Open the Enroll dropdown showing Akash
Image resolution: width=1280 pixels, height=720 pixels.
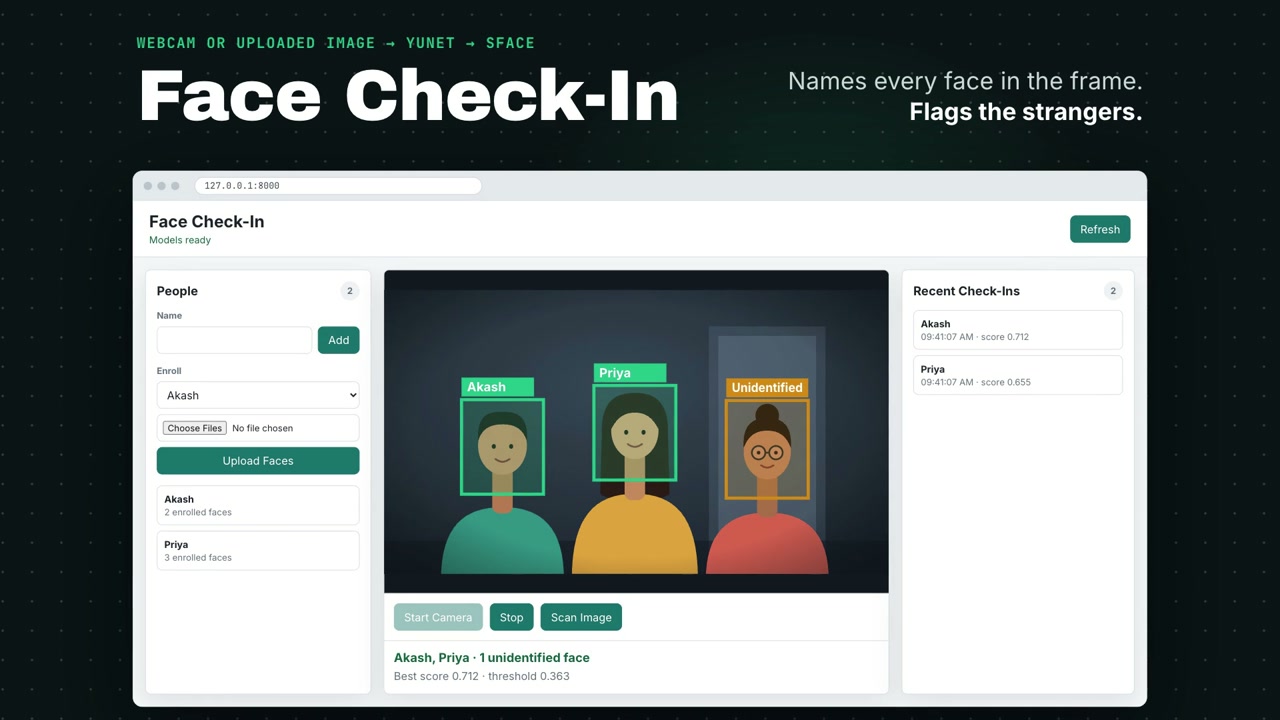click(258, 395)
